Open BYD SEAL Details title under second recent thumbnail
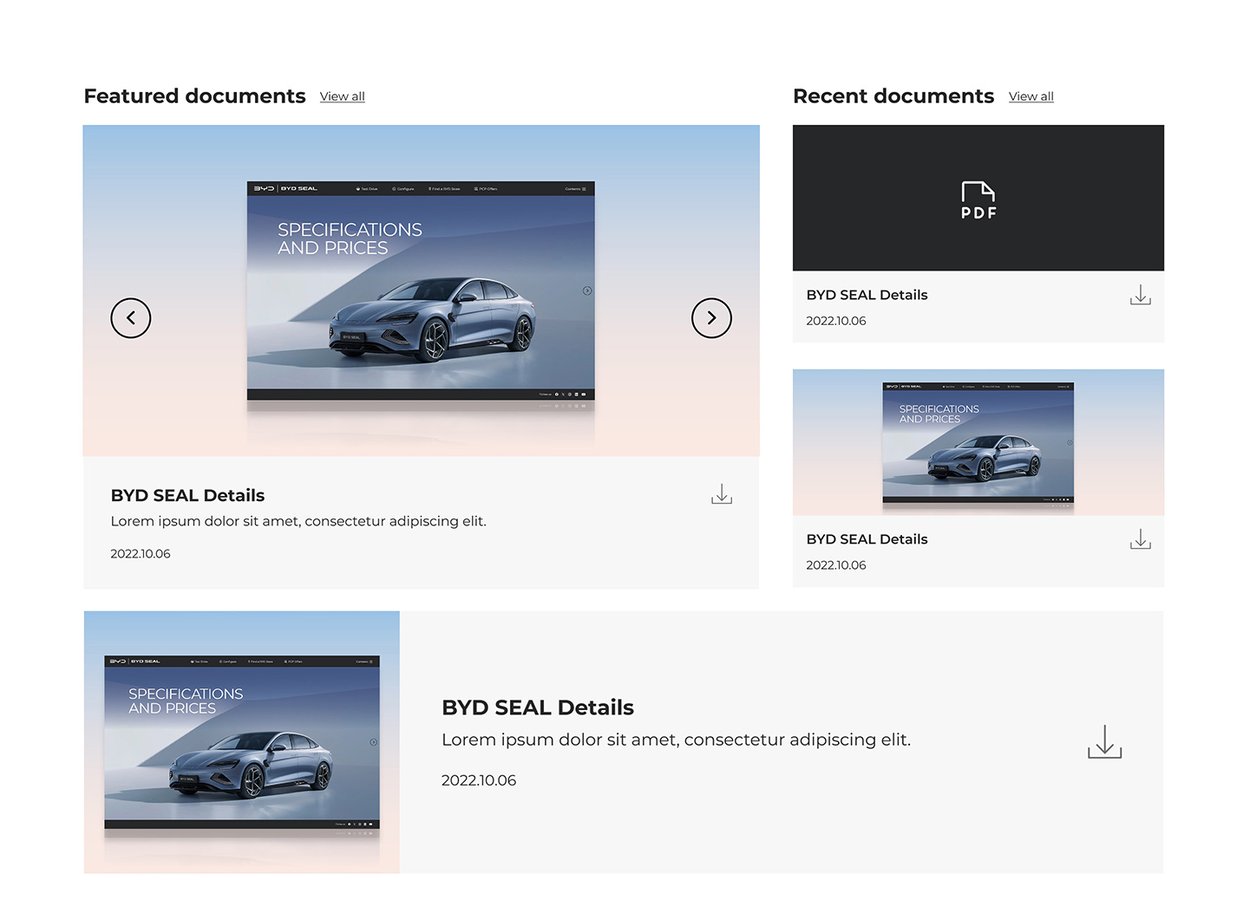1250x919 pixels. pos(867,539)
